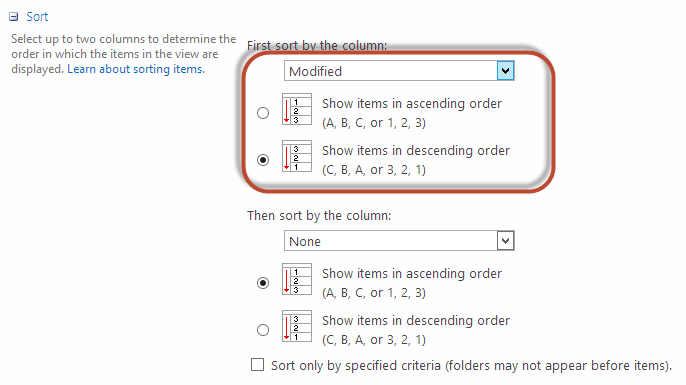Image resolution: width=686 pixels, height=385 pixels.
Task: Enable Sort only by specified criteria checkbox
Action: tap(257, 364)
